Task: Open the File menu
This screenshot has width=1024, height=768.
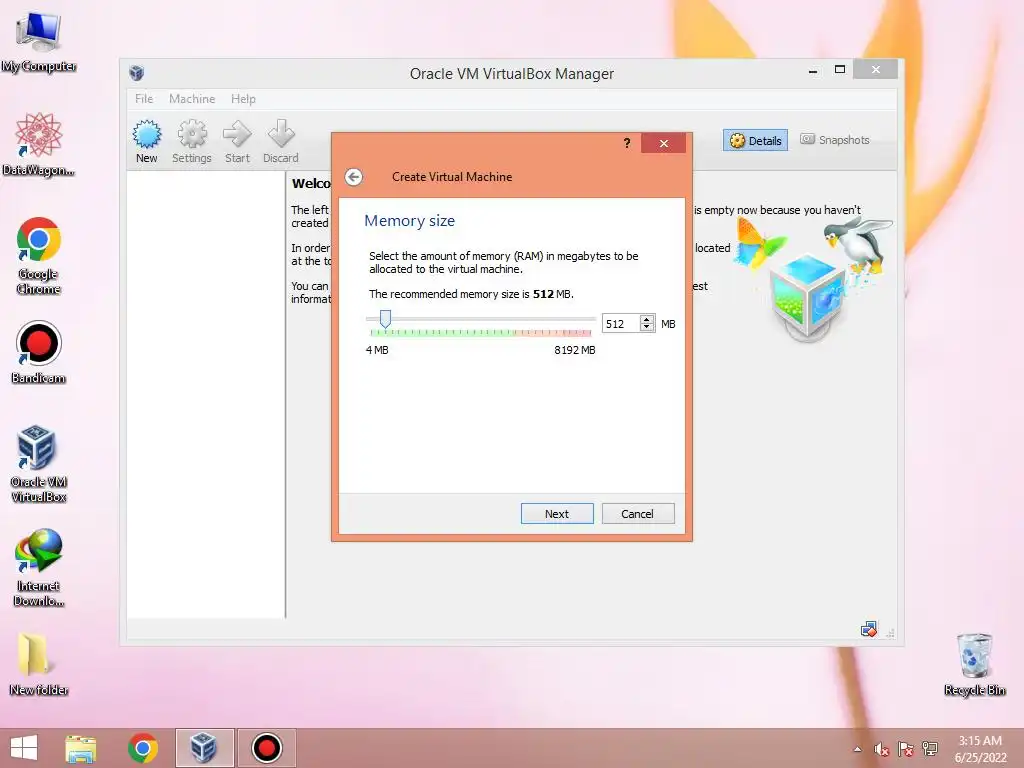Action: tap(144, 99)
